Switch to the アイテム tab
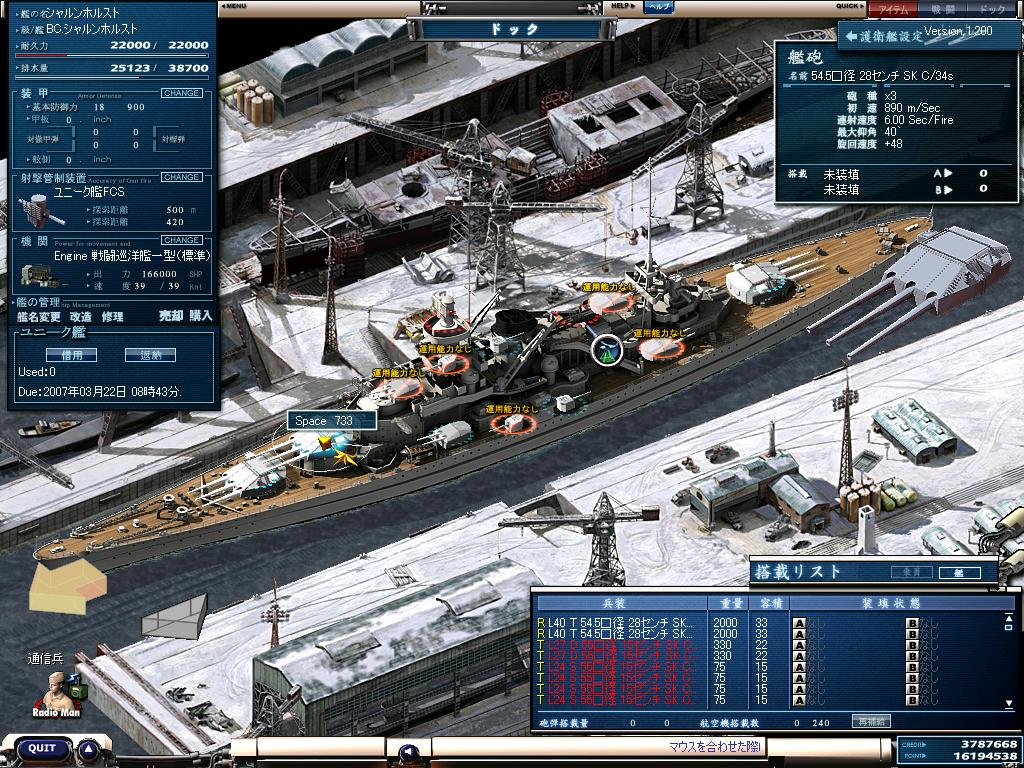 tap(893, 9)
